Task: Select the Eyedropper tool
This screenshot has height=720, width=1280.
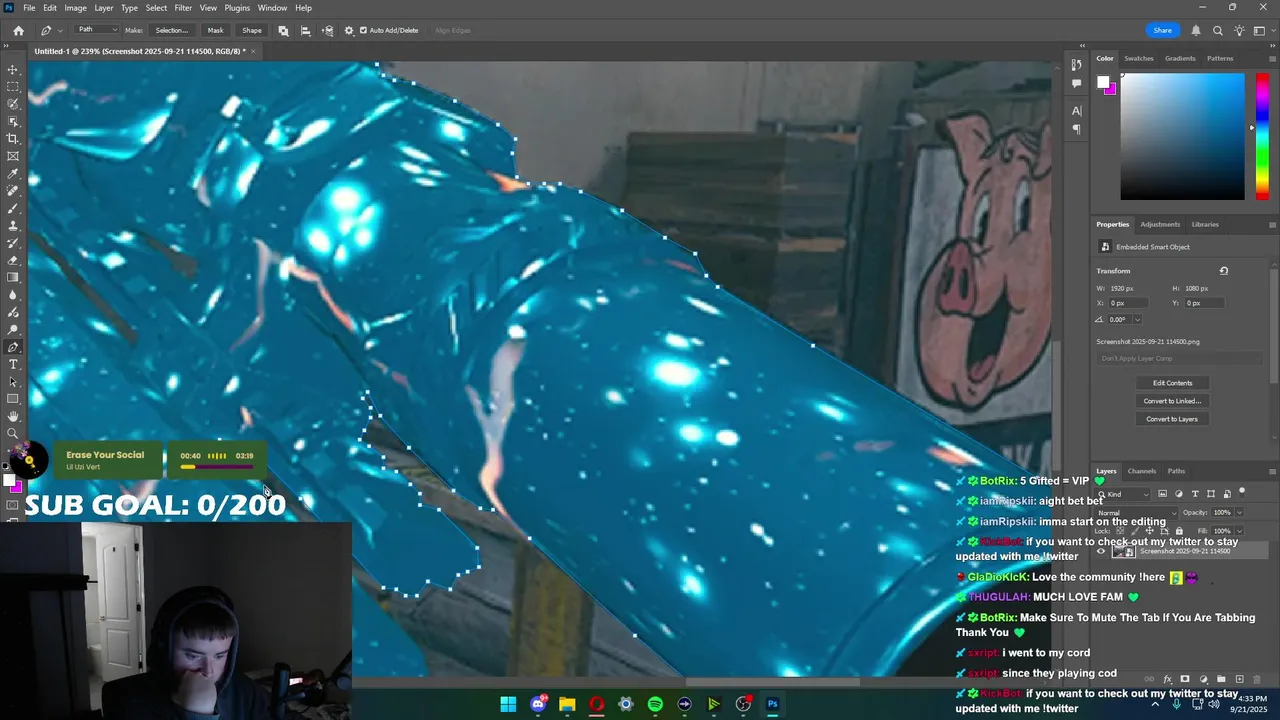Action: [x=13, y=173]
